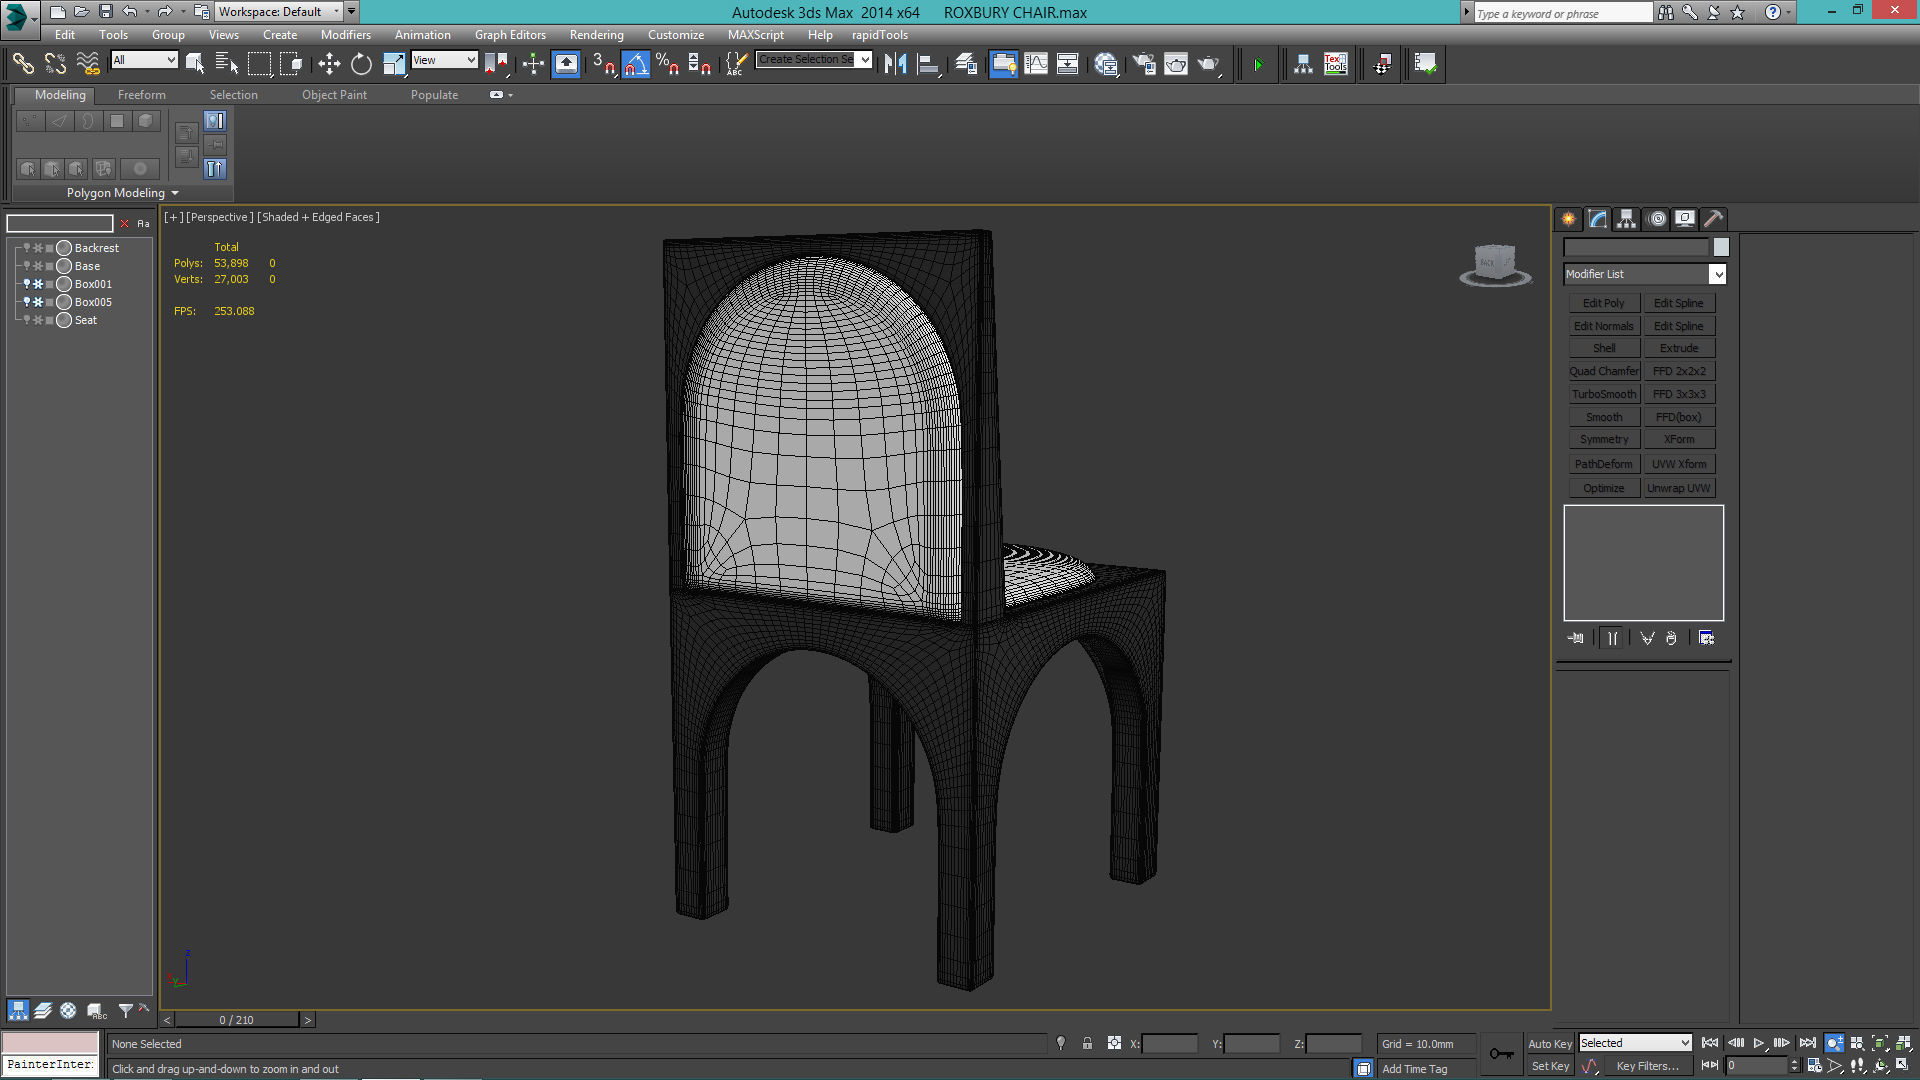Click the Align tool icon
This screenshot has height=1080, width=1920.
click(x=929, y=64)
